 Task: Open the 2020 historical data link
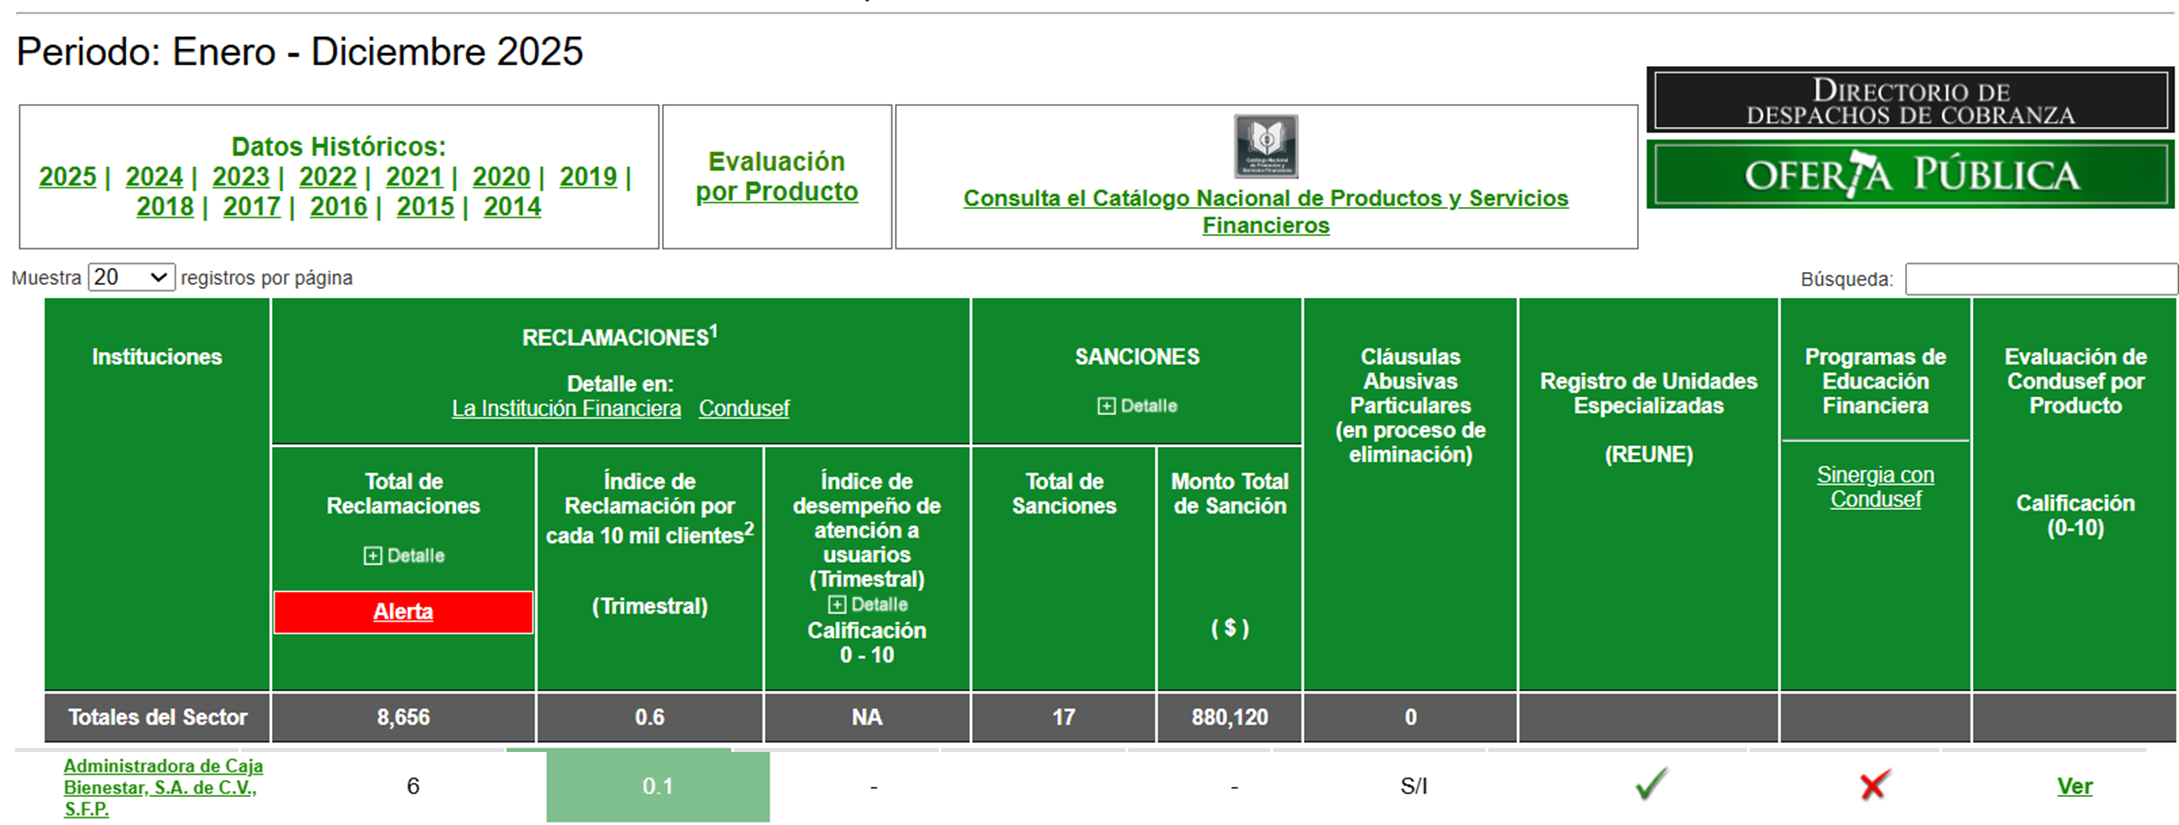tap(501, 177)
